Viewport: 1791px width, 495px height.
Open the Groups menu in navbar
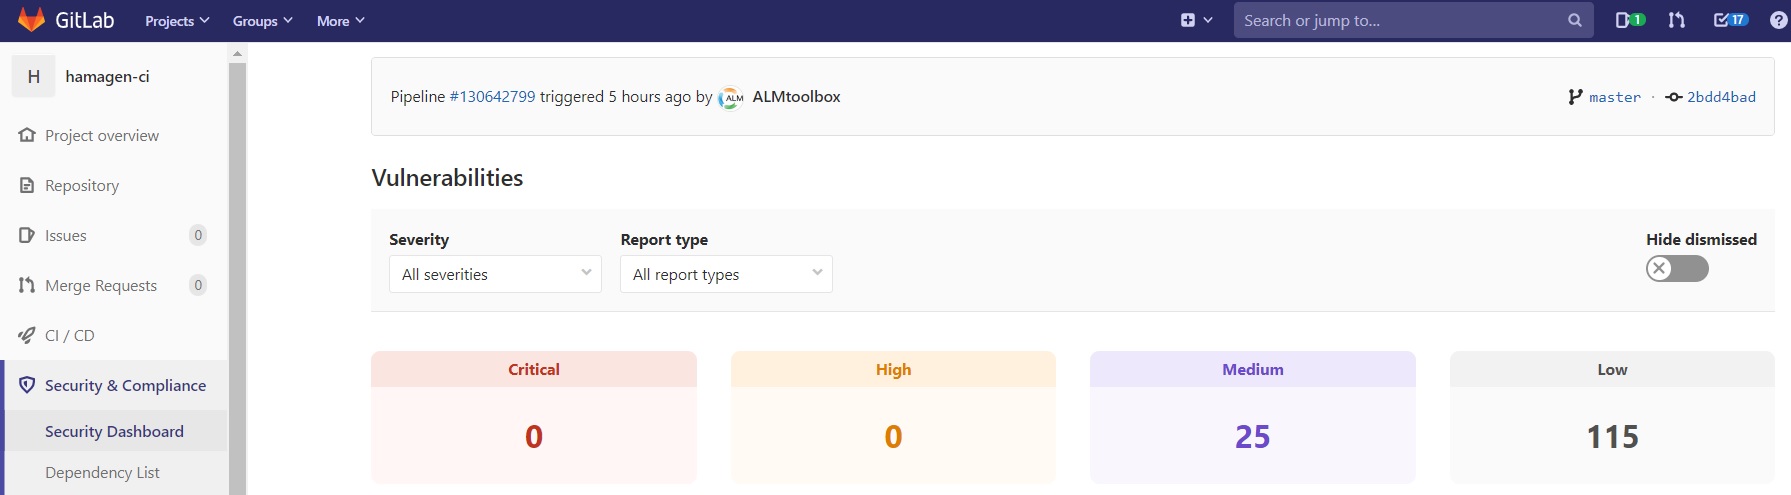click(262, 21)
